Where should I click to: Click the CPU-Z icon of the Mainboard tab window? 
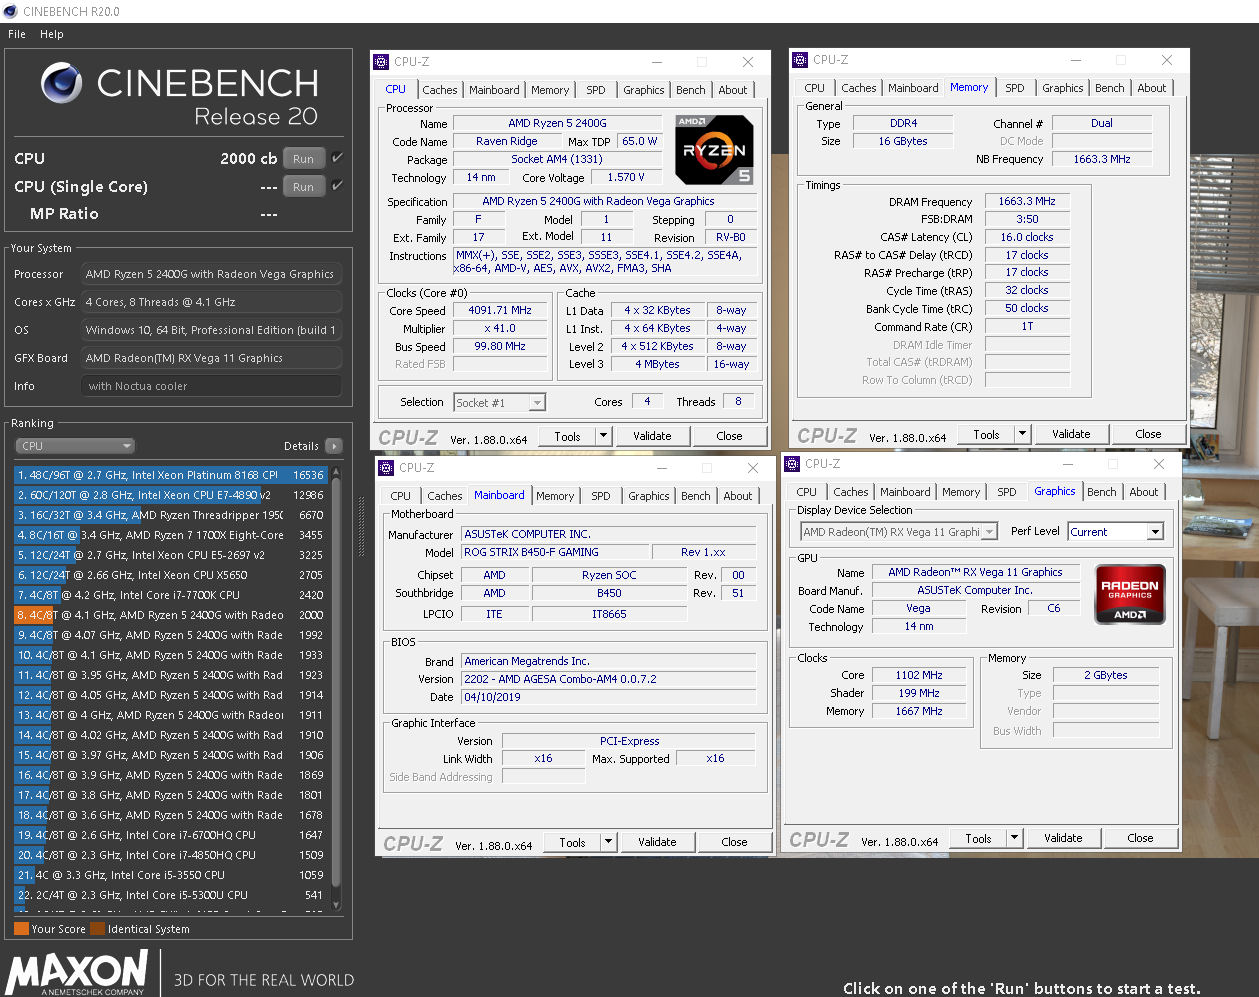click(386, 468)
